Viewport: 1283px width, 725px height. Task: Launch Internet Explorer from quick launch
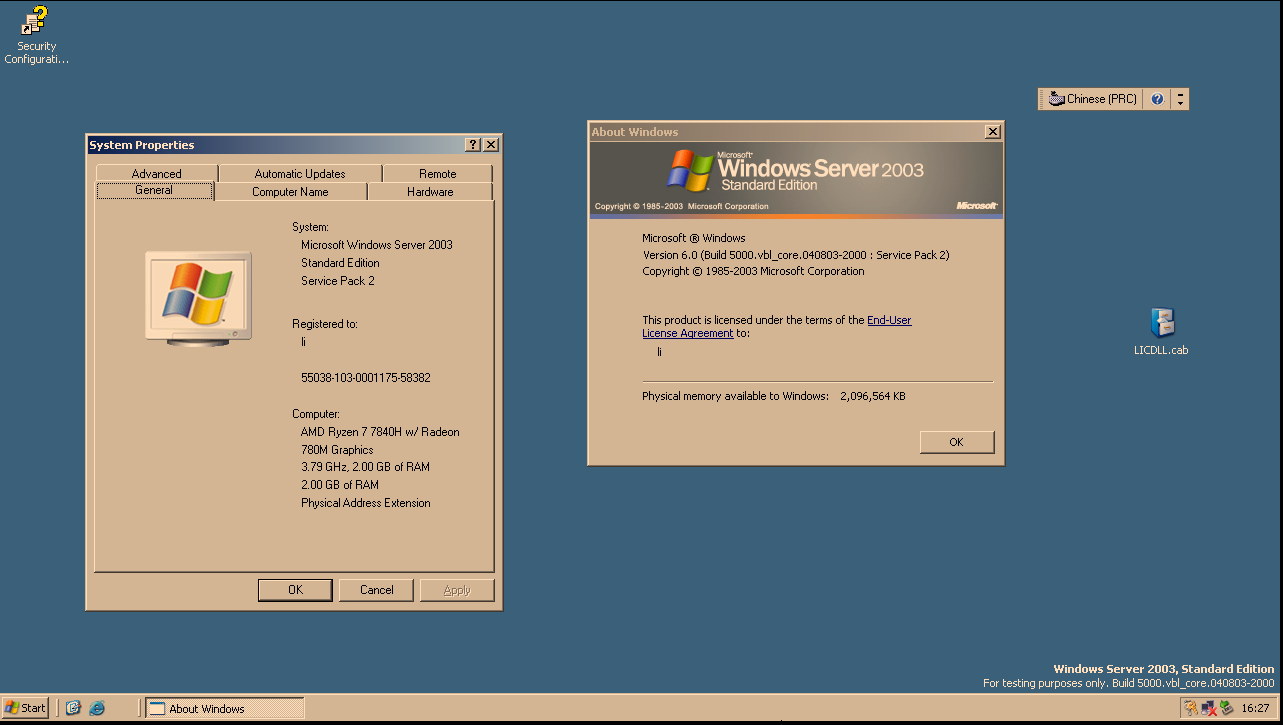pyautogui.click(x=97, y=708)
